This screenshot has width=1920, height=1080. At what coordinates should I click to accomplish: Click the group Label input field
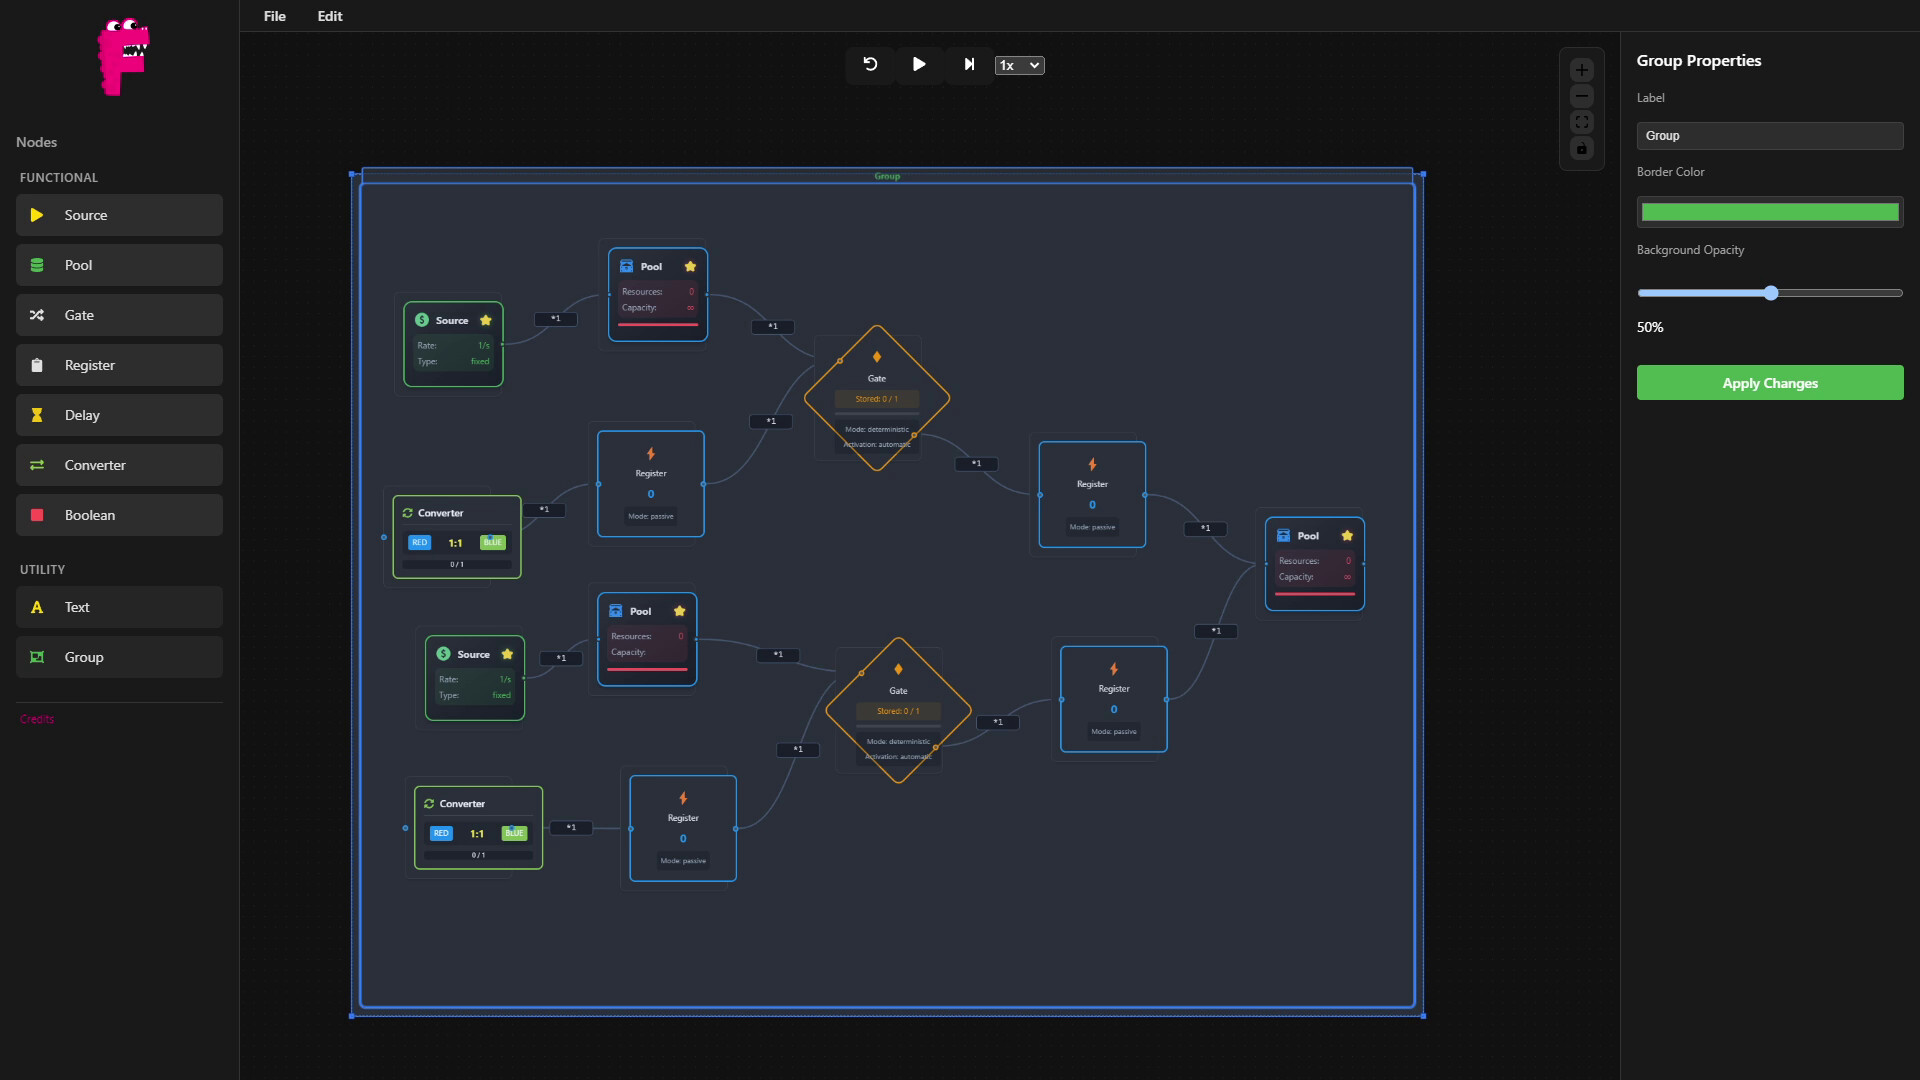1770,135
